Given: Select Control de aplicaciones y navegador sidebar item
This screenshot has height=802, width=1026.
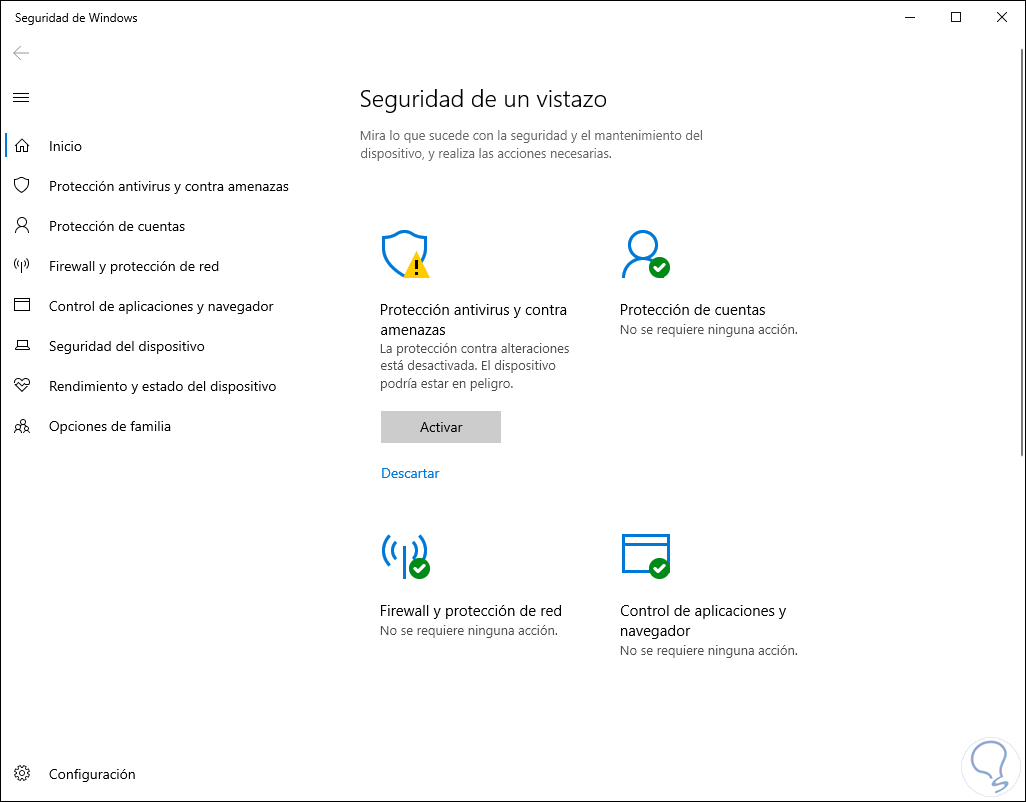Looking at the screenshot, I should pyautogui.click(x=161, y=306).
